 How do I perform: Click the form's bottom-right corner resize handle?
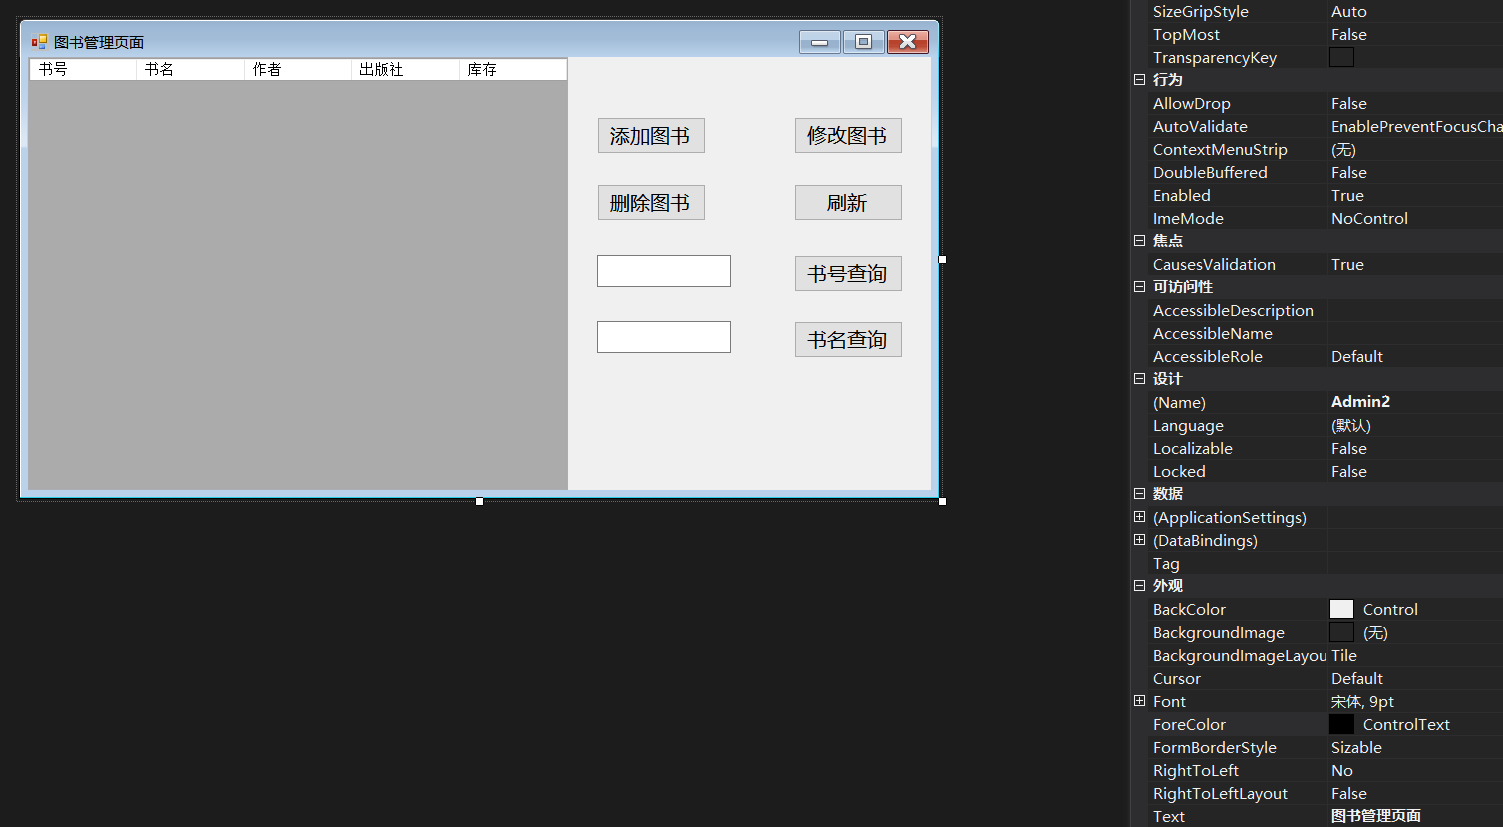pos(943,501)
